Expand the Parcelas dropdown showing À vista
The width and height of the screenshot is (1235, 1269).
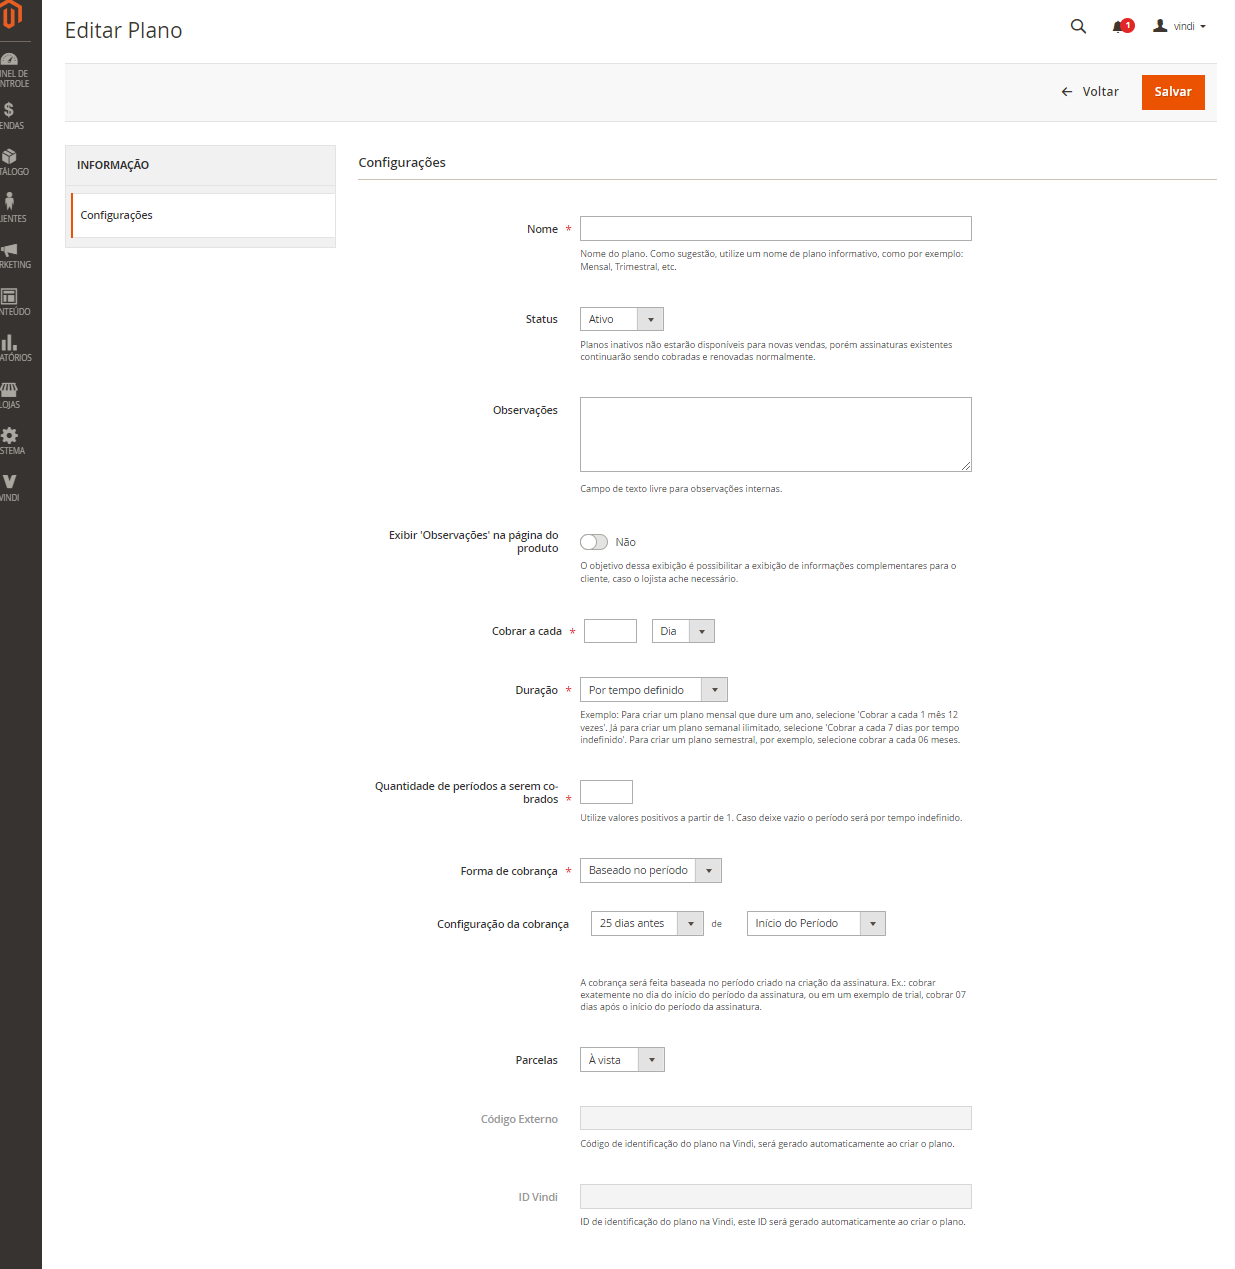coord(621,1060)
